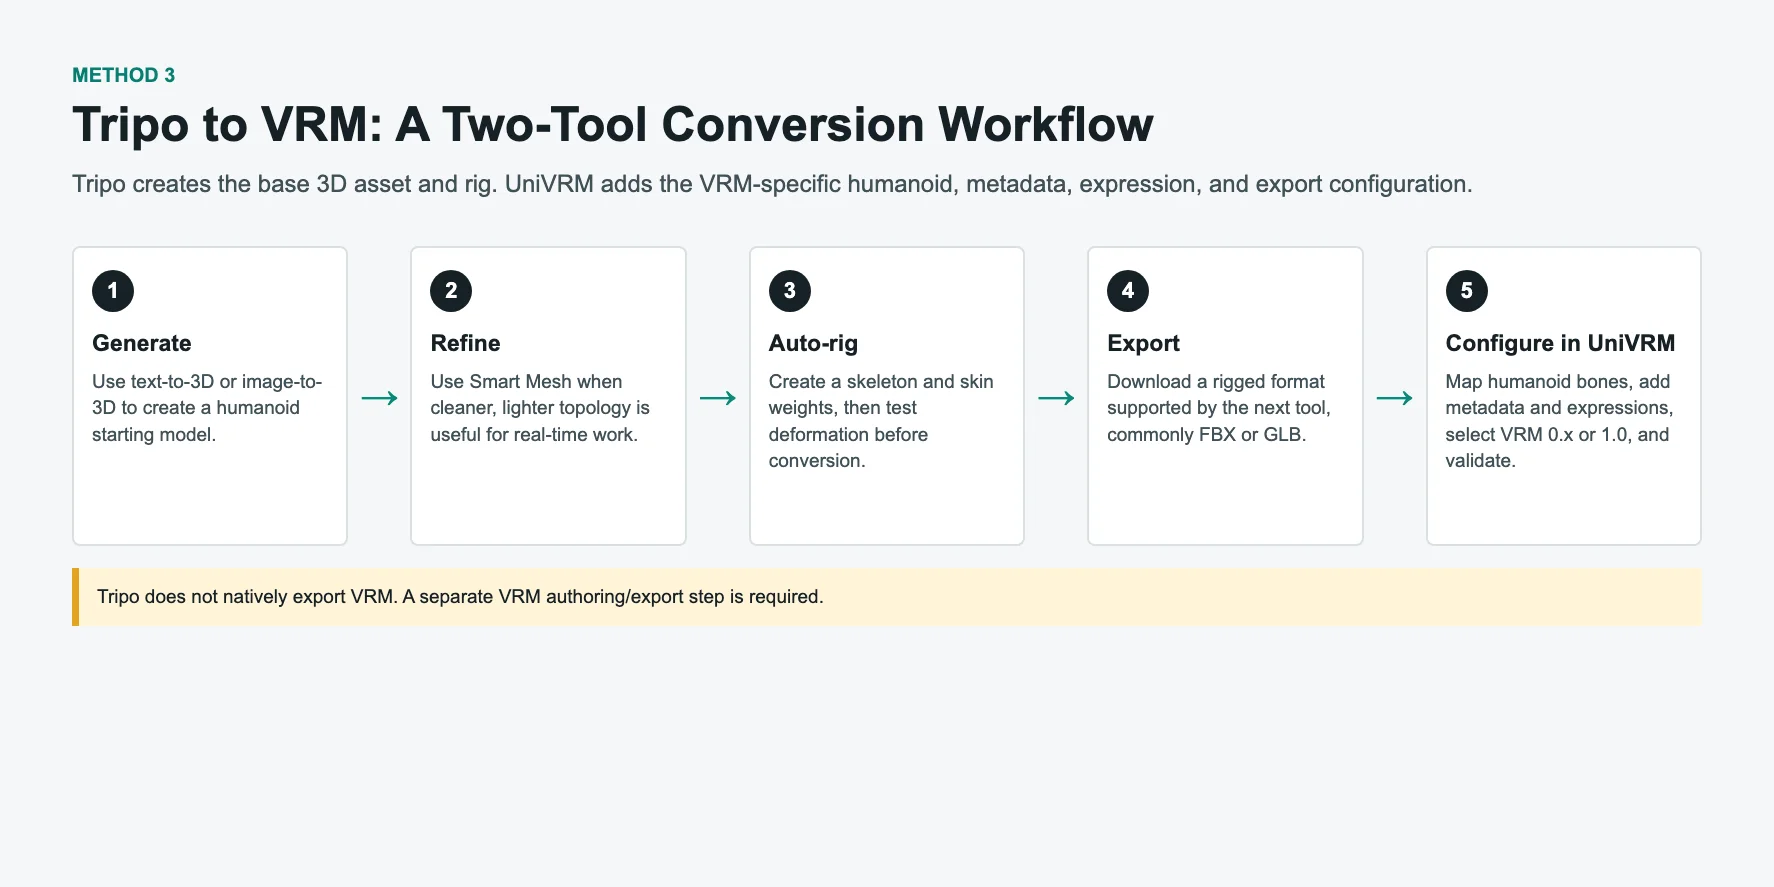
Task: Click the step 2 number badge
Action: (x=451, y=291)
